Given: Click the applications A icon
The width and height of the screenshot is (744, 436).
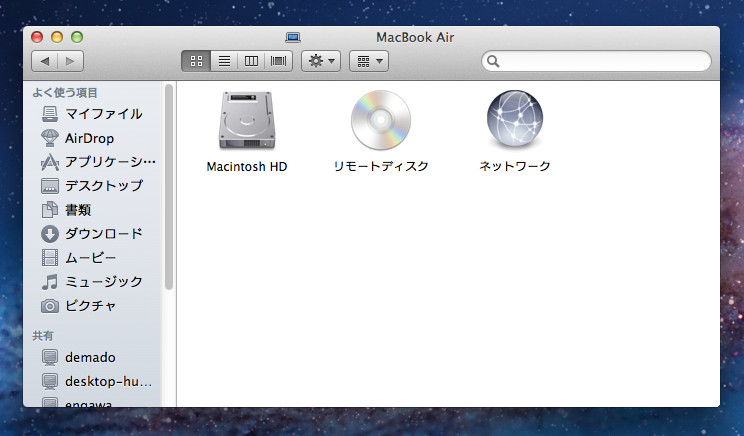Looking at the screenshot, I should (50, 162).
